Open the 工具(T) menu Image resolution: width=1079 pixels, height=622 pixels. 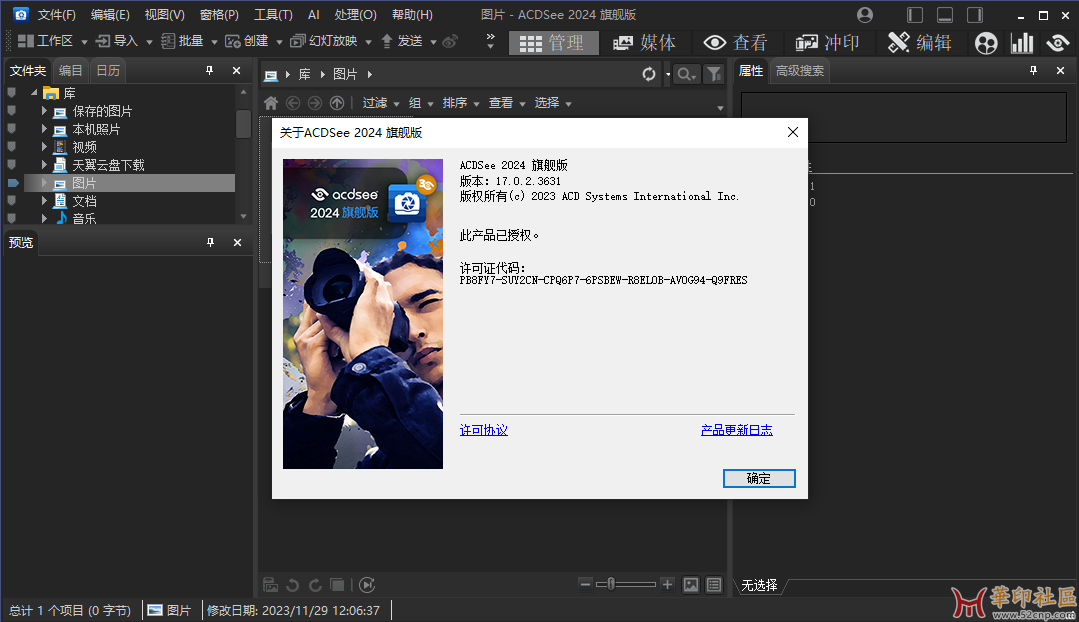point(273,14)
